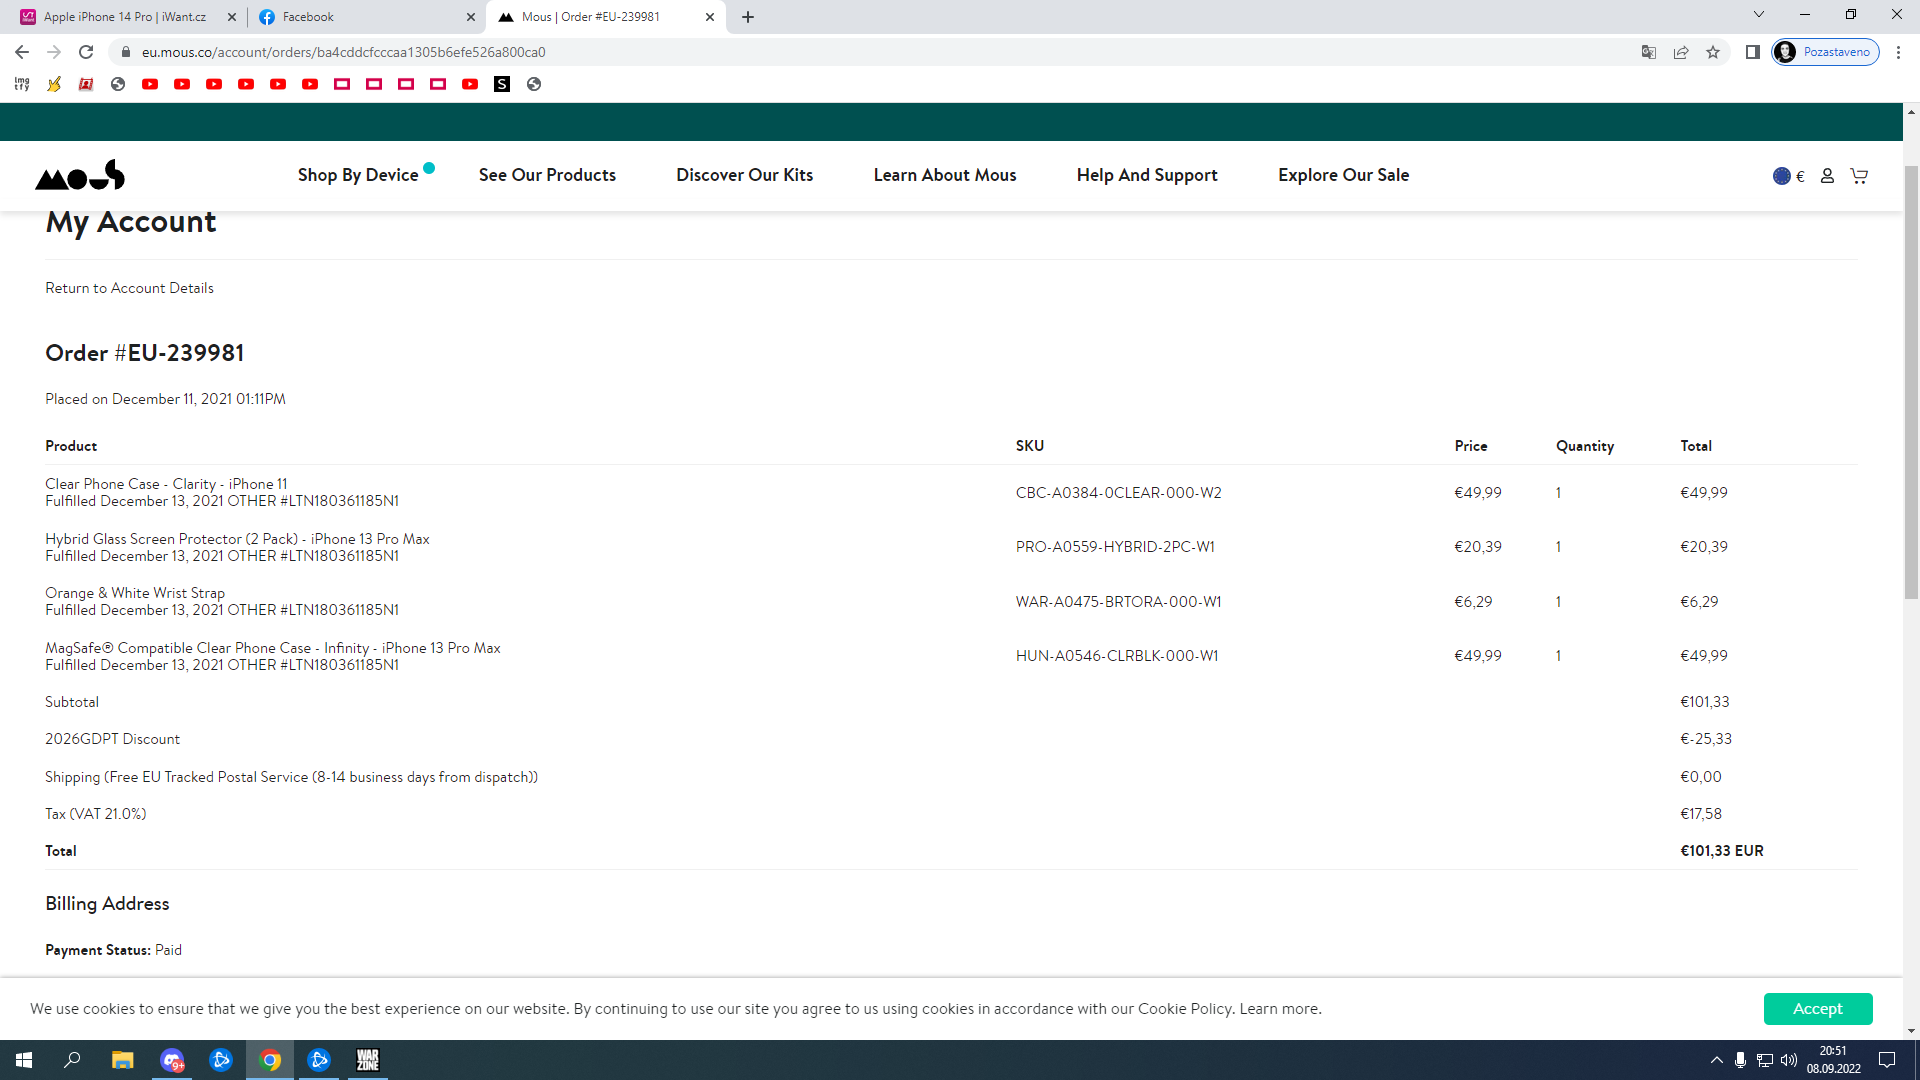The height and width of the screenshot is (1080, 1920).
Task: Click the page vertical scrollbar
Action: tap(1911, 380)
